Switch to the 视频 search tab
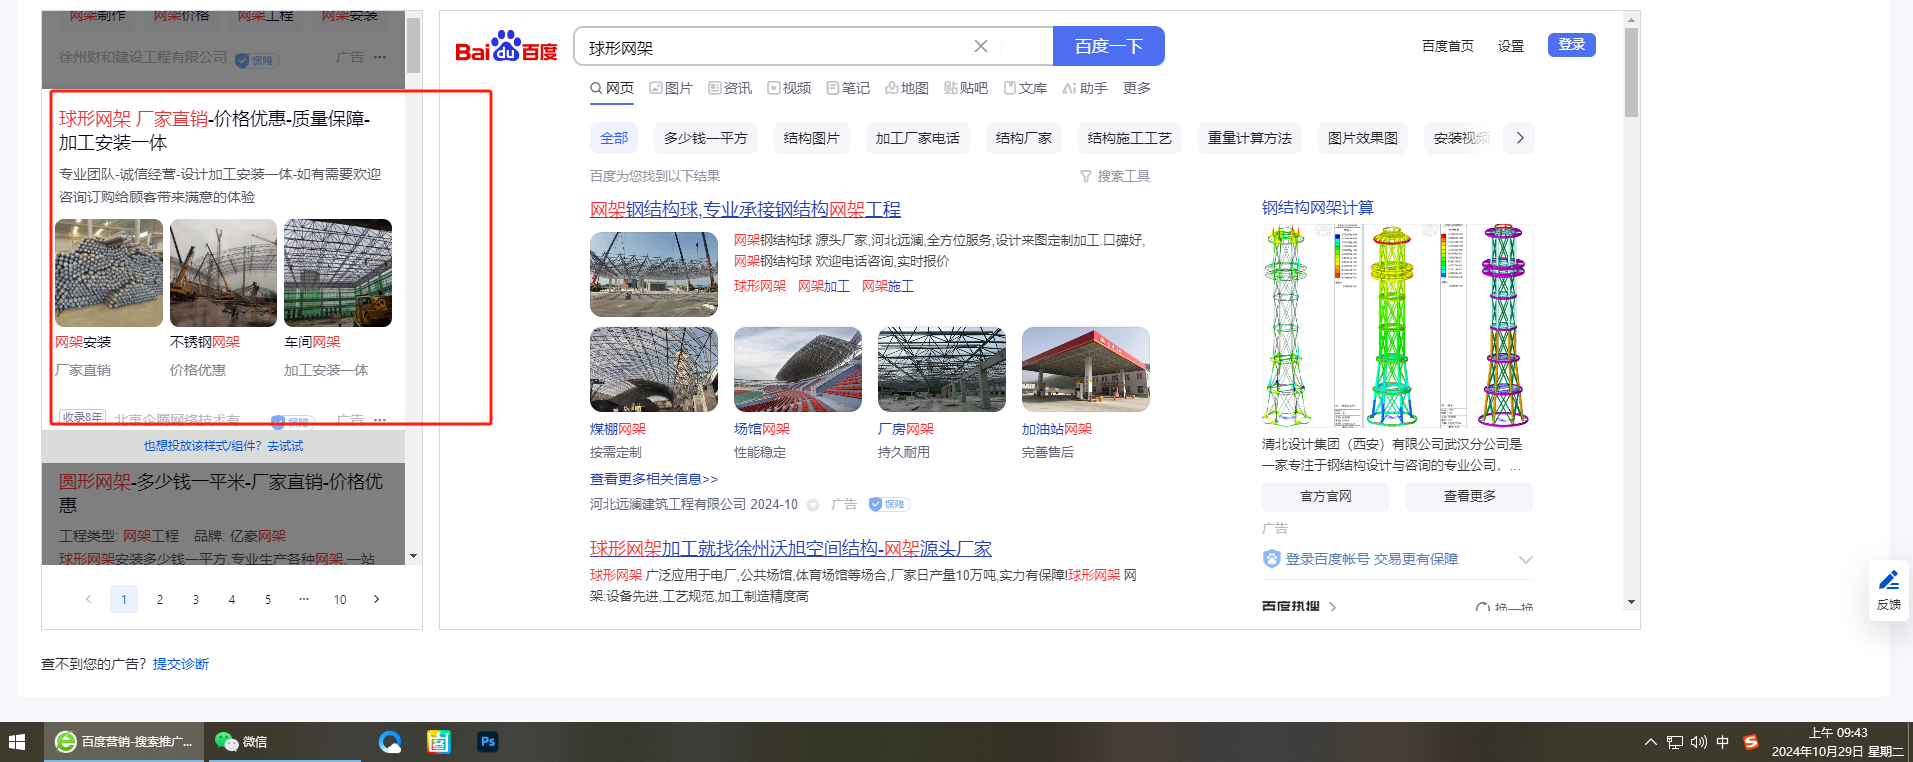 click(x=789, y=88)
